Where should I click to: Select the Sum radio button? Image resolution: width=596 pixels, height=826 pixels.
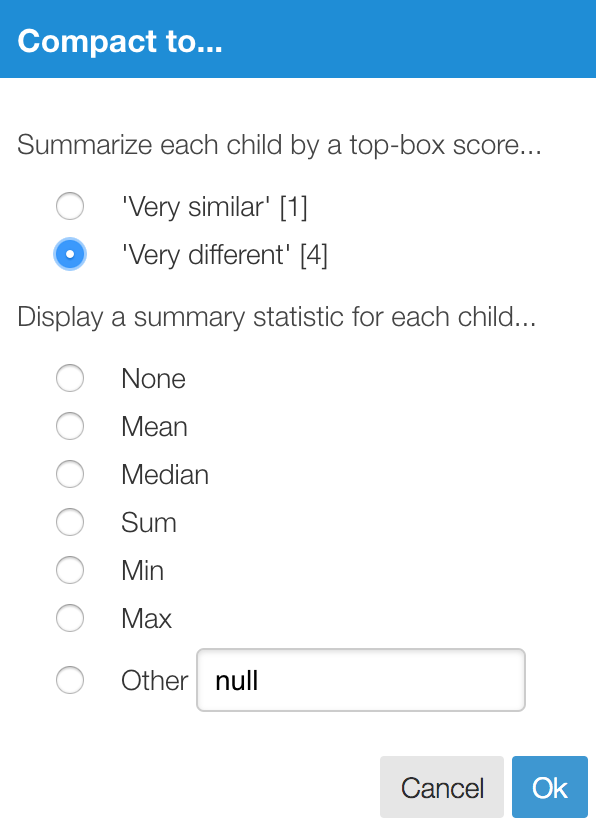tap(70, 522)
